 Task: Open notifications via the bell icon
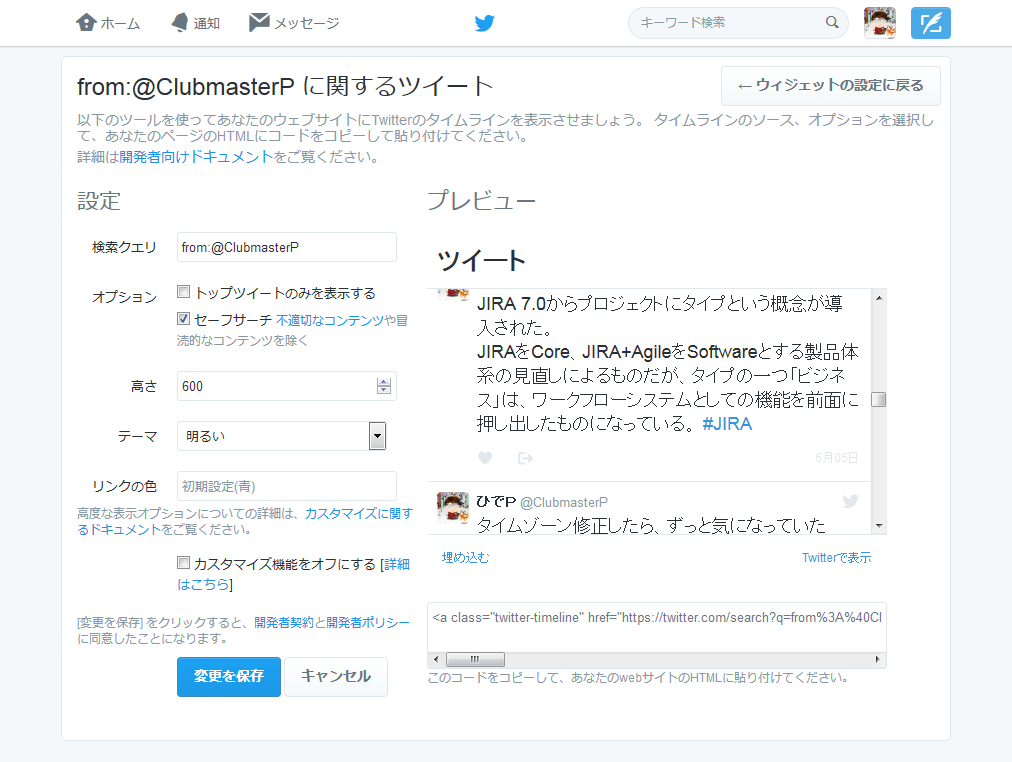point(180,23)
